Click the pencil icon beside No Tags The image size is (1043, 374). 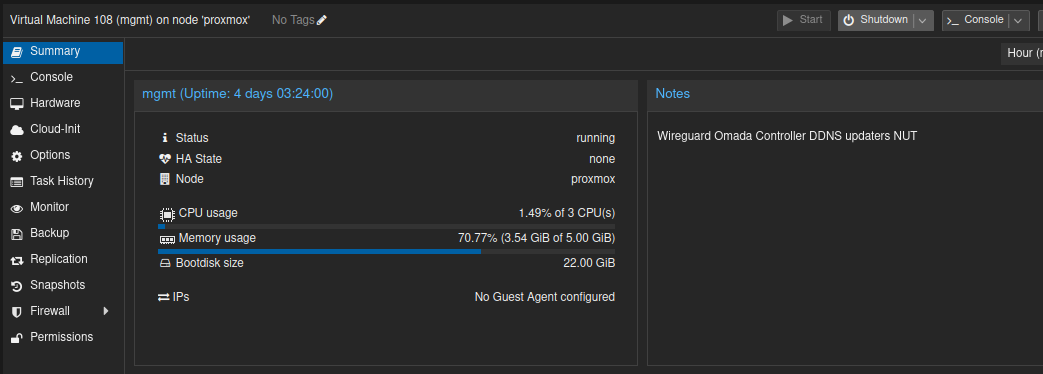[x=322, y=20]
